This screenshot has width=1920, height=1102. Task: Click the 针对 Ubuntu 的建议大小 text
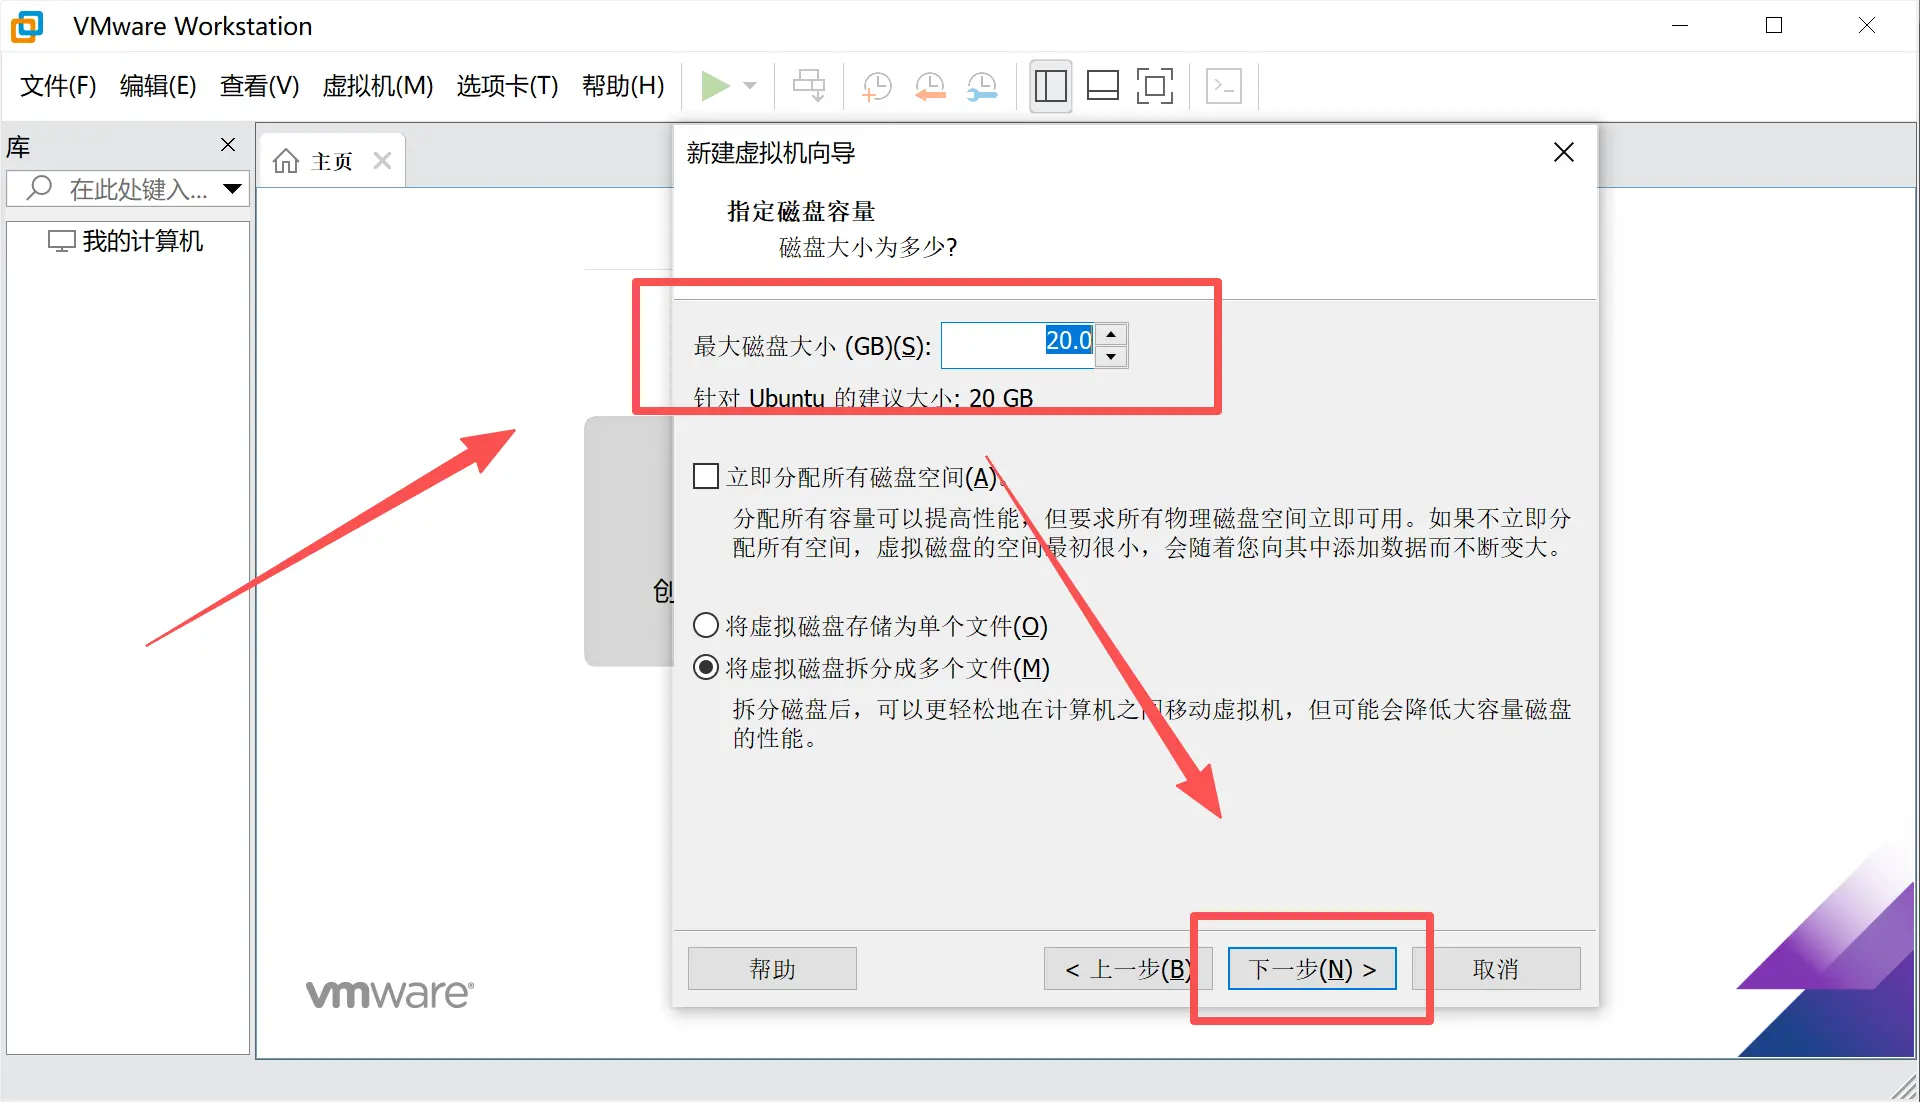click(863, 398)
